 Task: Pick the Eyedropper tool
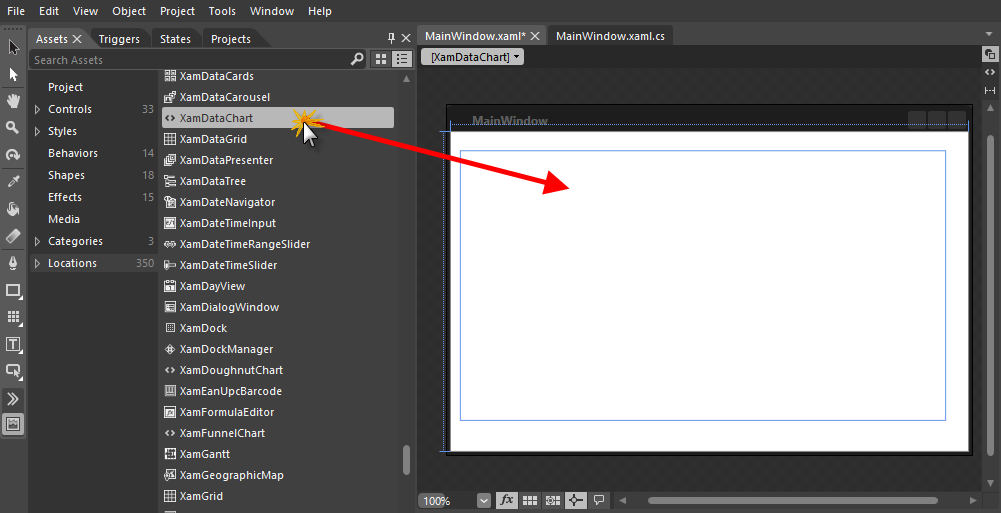click(13, 182)
